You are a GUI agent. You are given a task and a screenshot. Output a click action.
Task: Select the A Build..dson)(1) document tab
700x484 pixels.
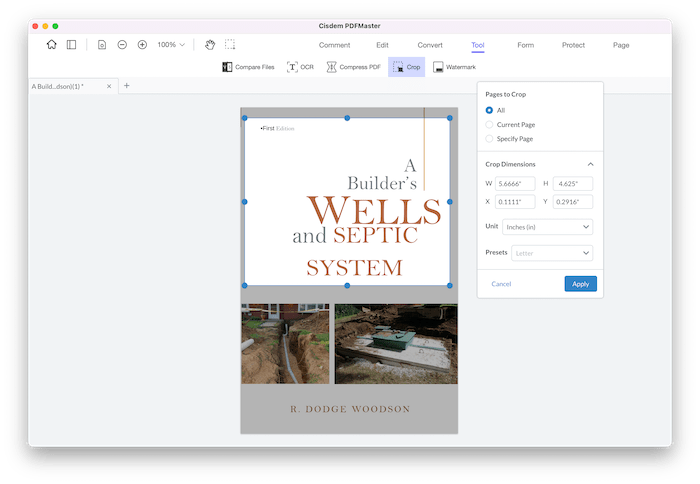[x=74, y=86]
